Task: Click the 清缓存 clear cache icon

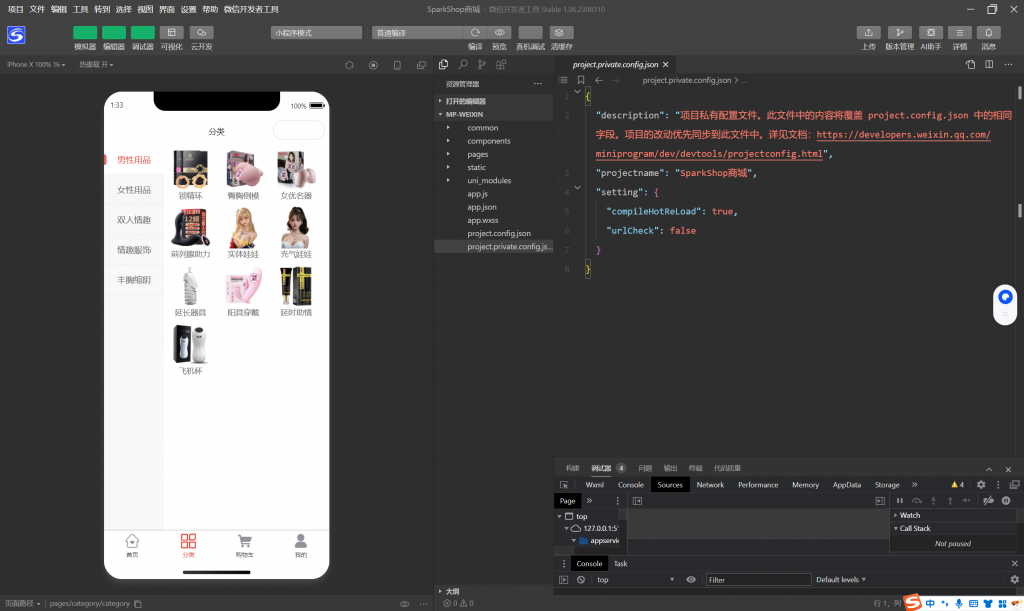Action: pos(561,33)
